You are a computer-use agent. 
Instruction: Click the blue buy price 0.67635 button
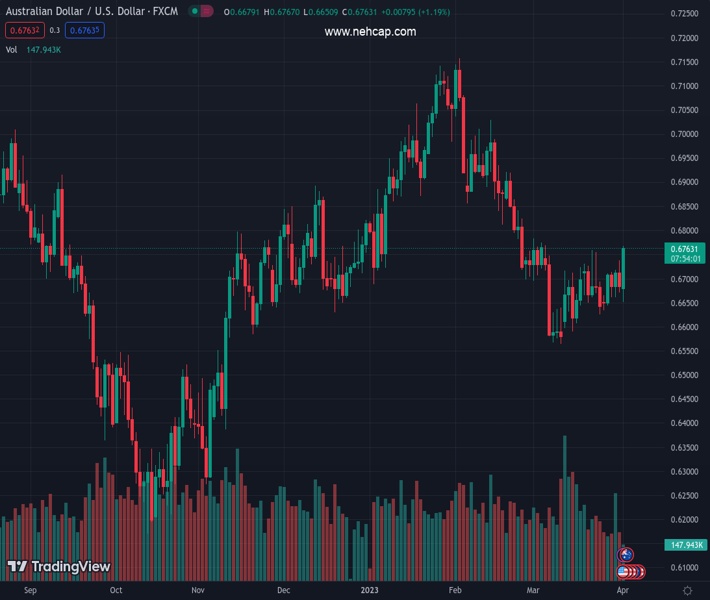[x=85, y=30]
